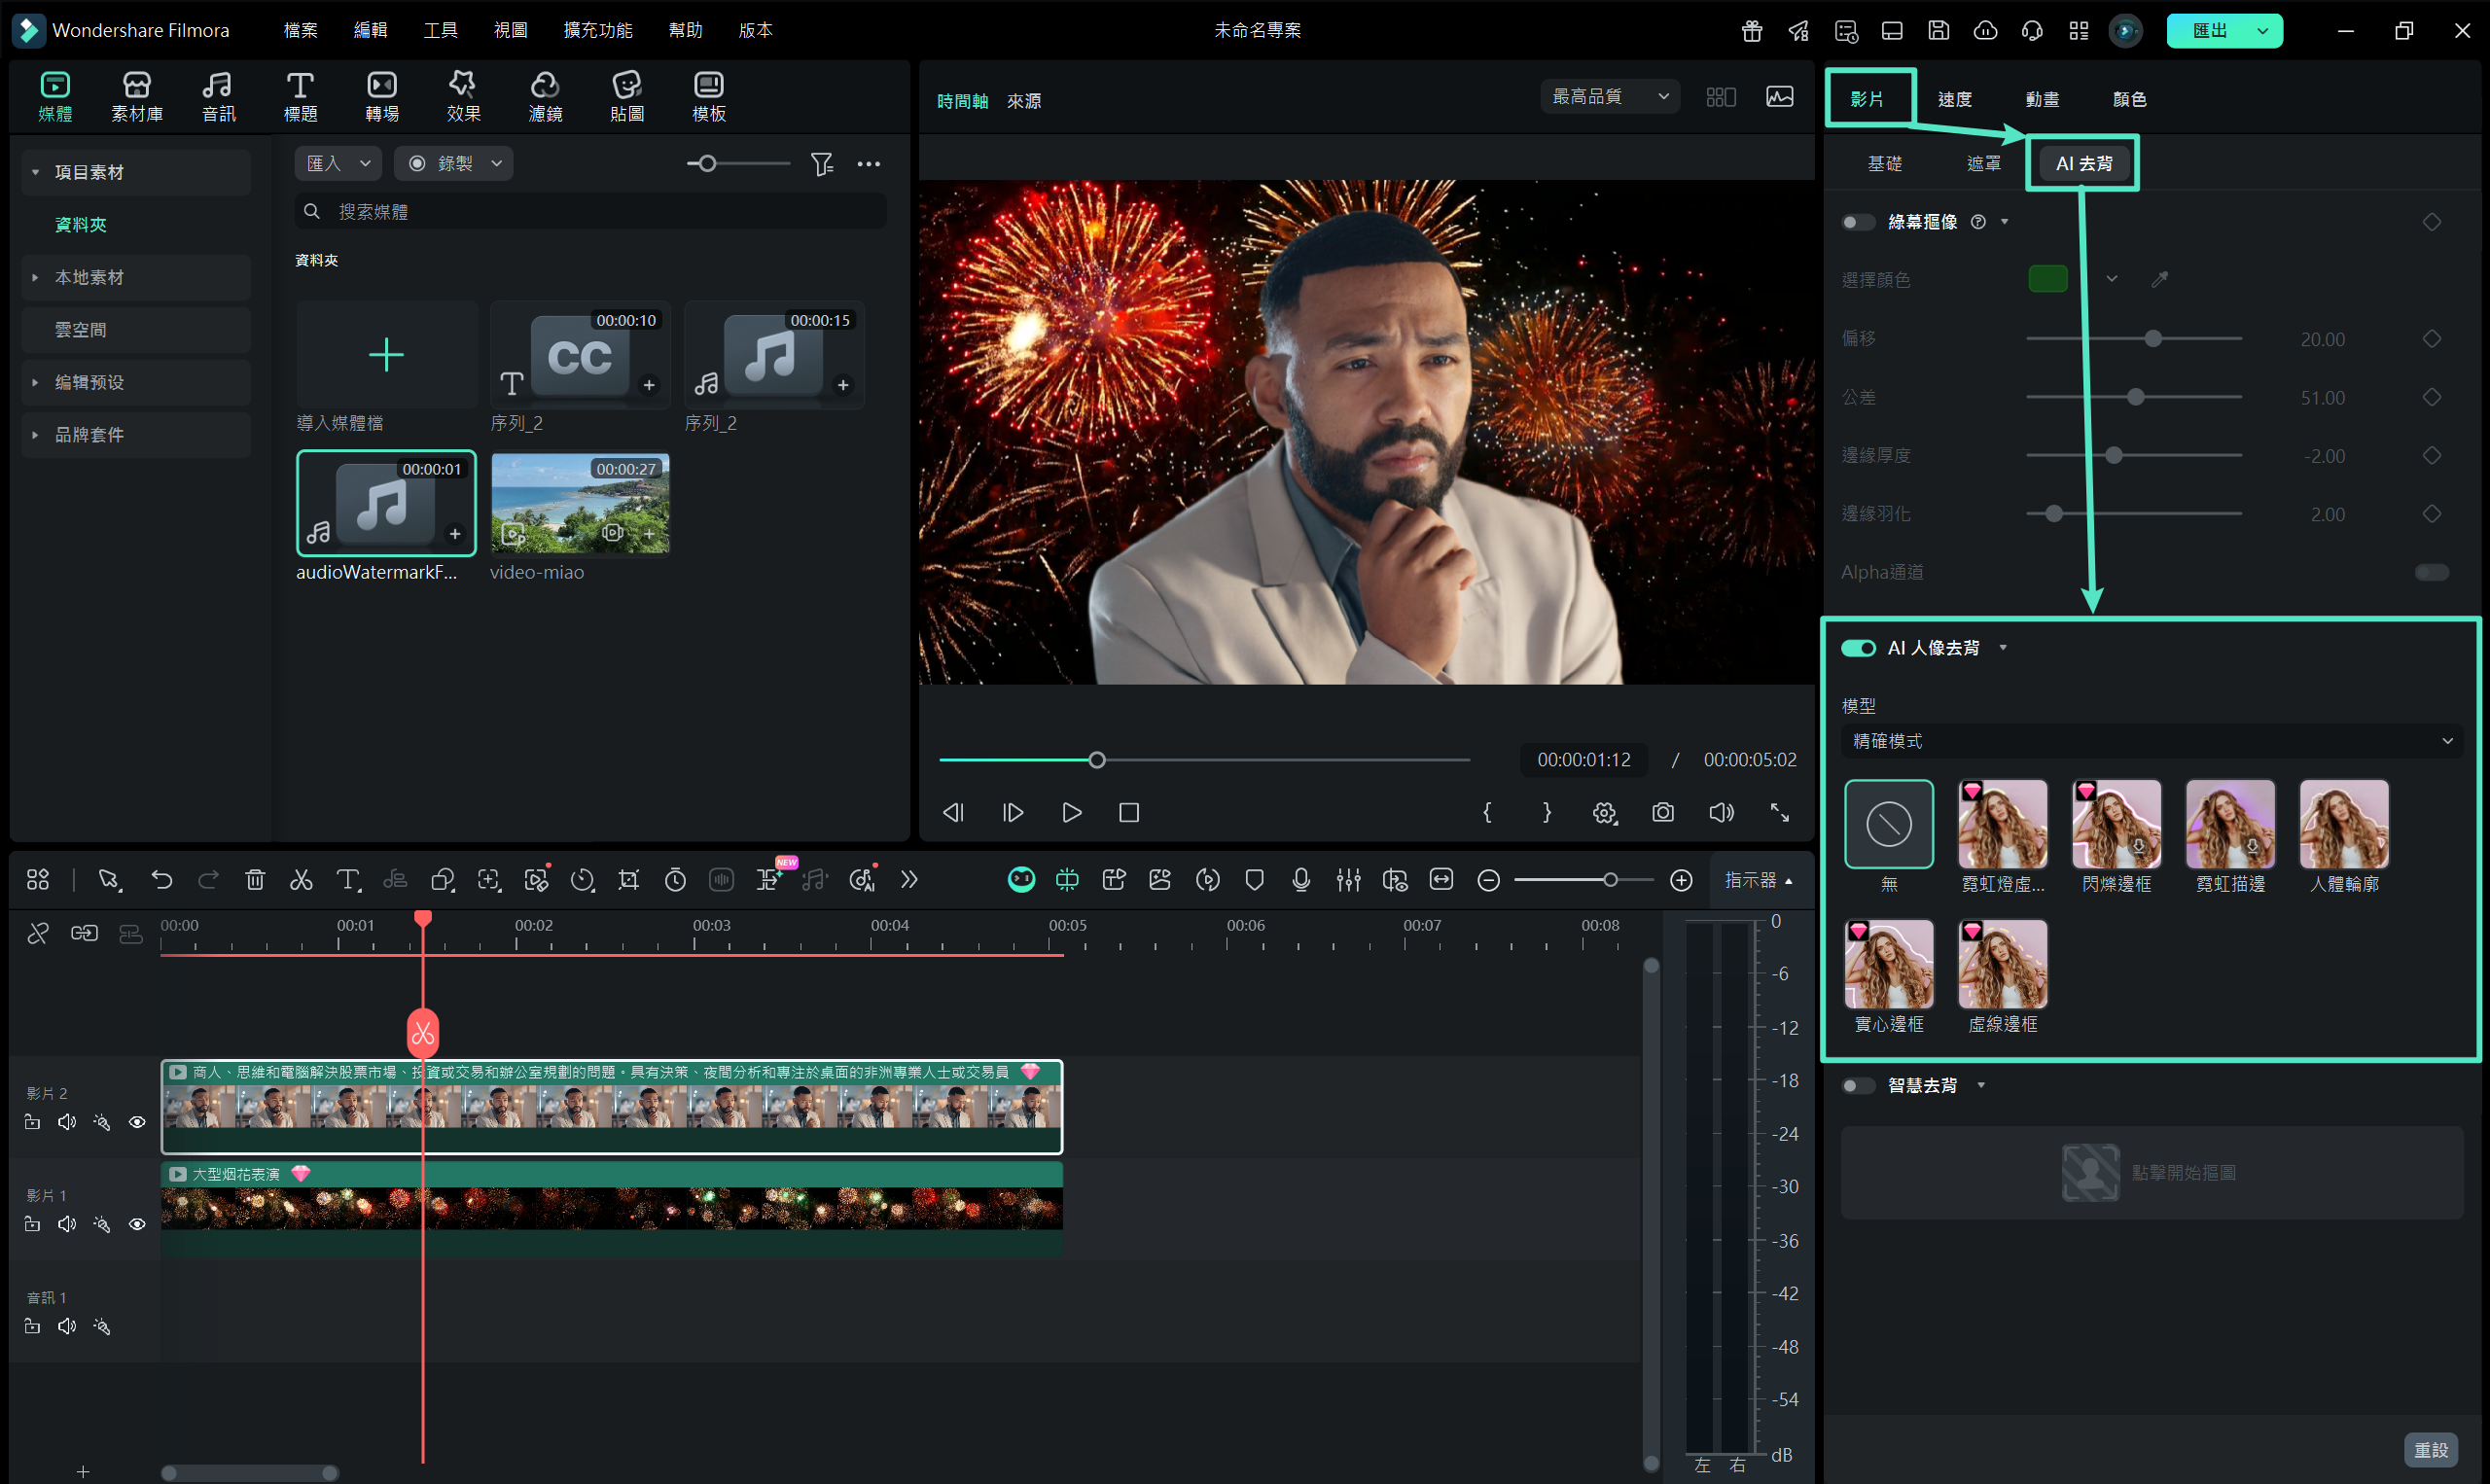
Task: Open the audio mixer icon in timeline toolbar
Action: coord(1348,880)
